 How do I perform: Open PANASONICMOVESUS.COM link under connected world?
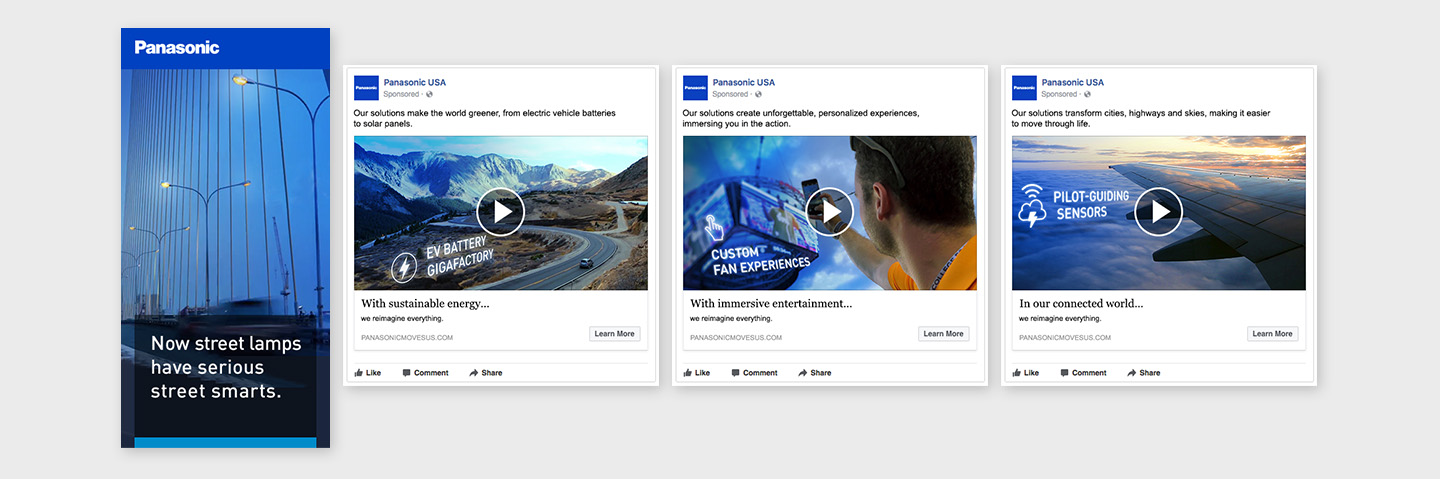pos(1065,338)
